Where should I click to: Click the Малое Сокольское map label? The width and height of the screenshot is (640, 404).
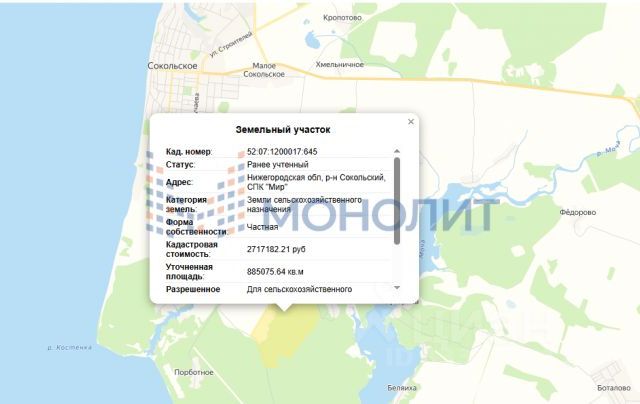264,70
